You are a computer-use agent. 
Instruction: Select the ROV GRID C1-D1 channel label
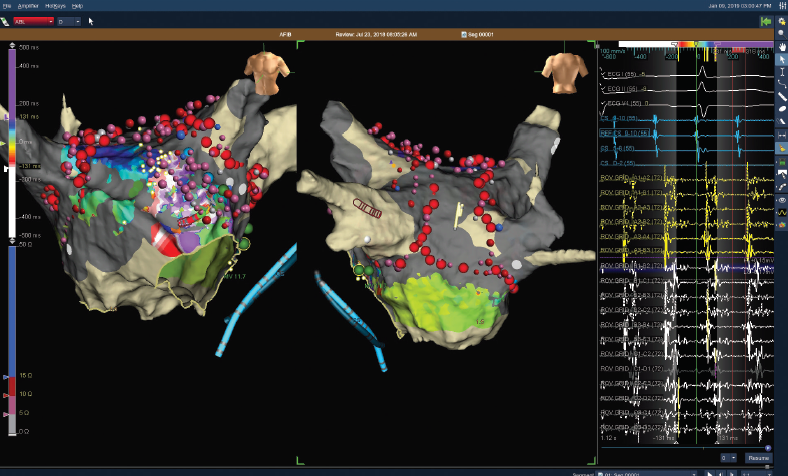pos(631,368)
